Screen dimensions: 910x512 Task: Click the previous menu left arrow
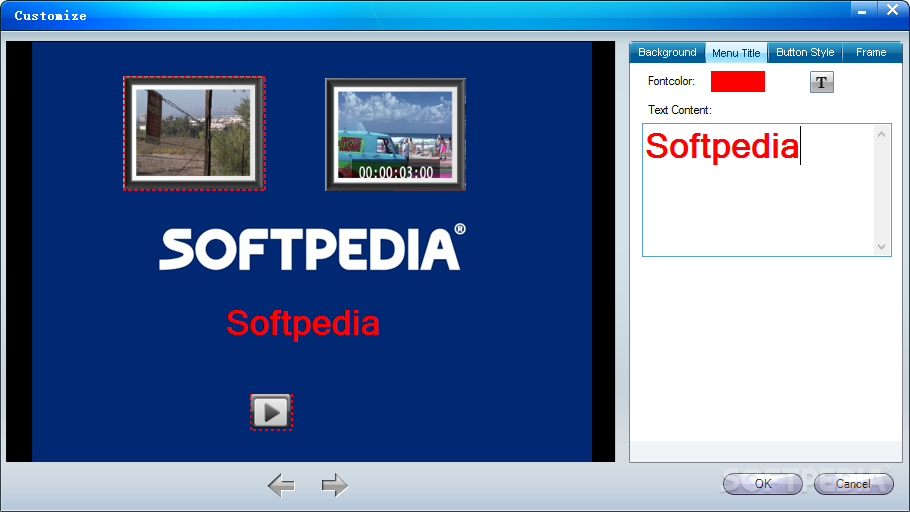281,485
